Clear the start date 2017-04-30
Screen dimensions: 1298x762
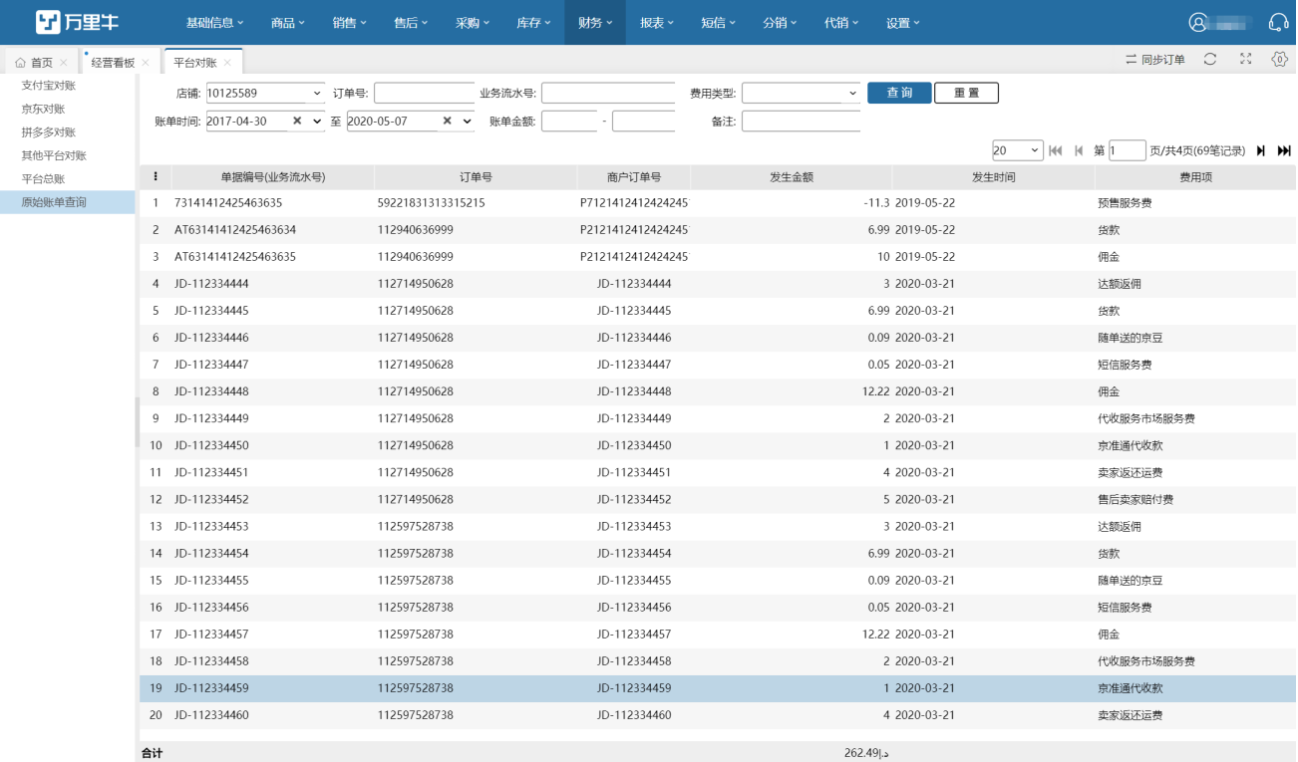[x=297, y=121]
